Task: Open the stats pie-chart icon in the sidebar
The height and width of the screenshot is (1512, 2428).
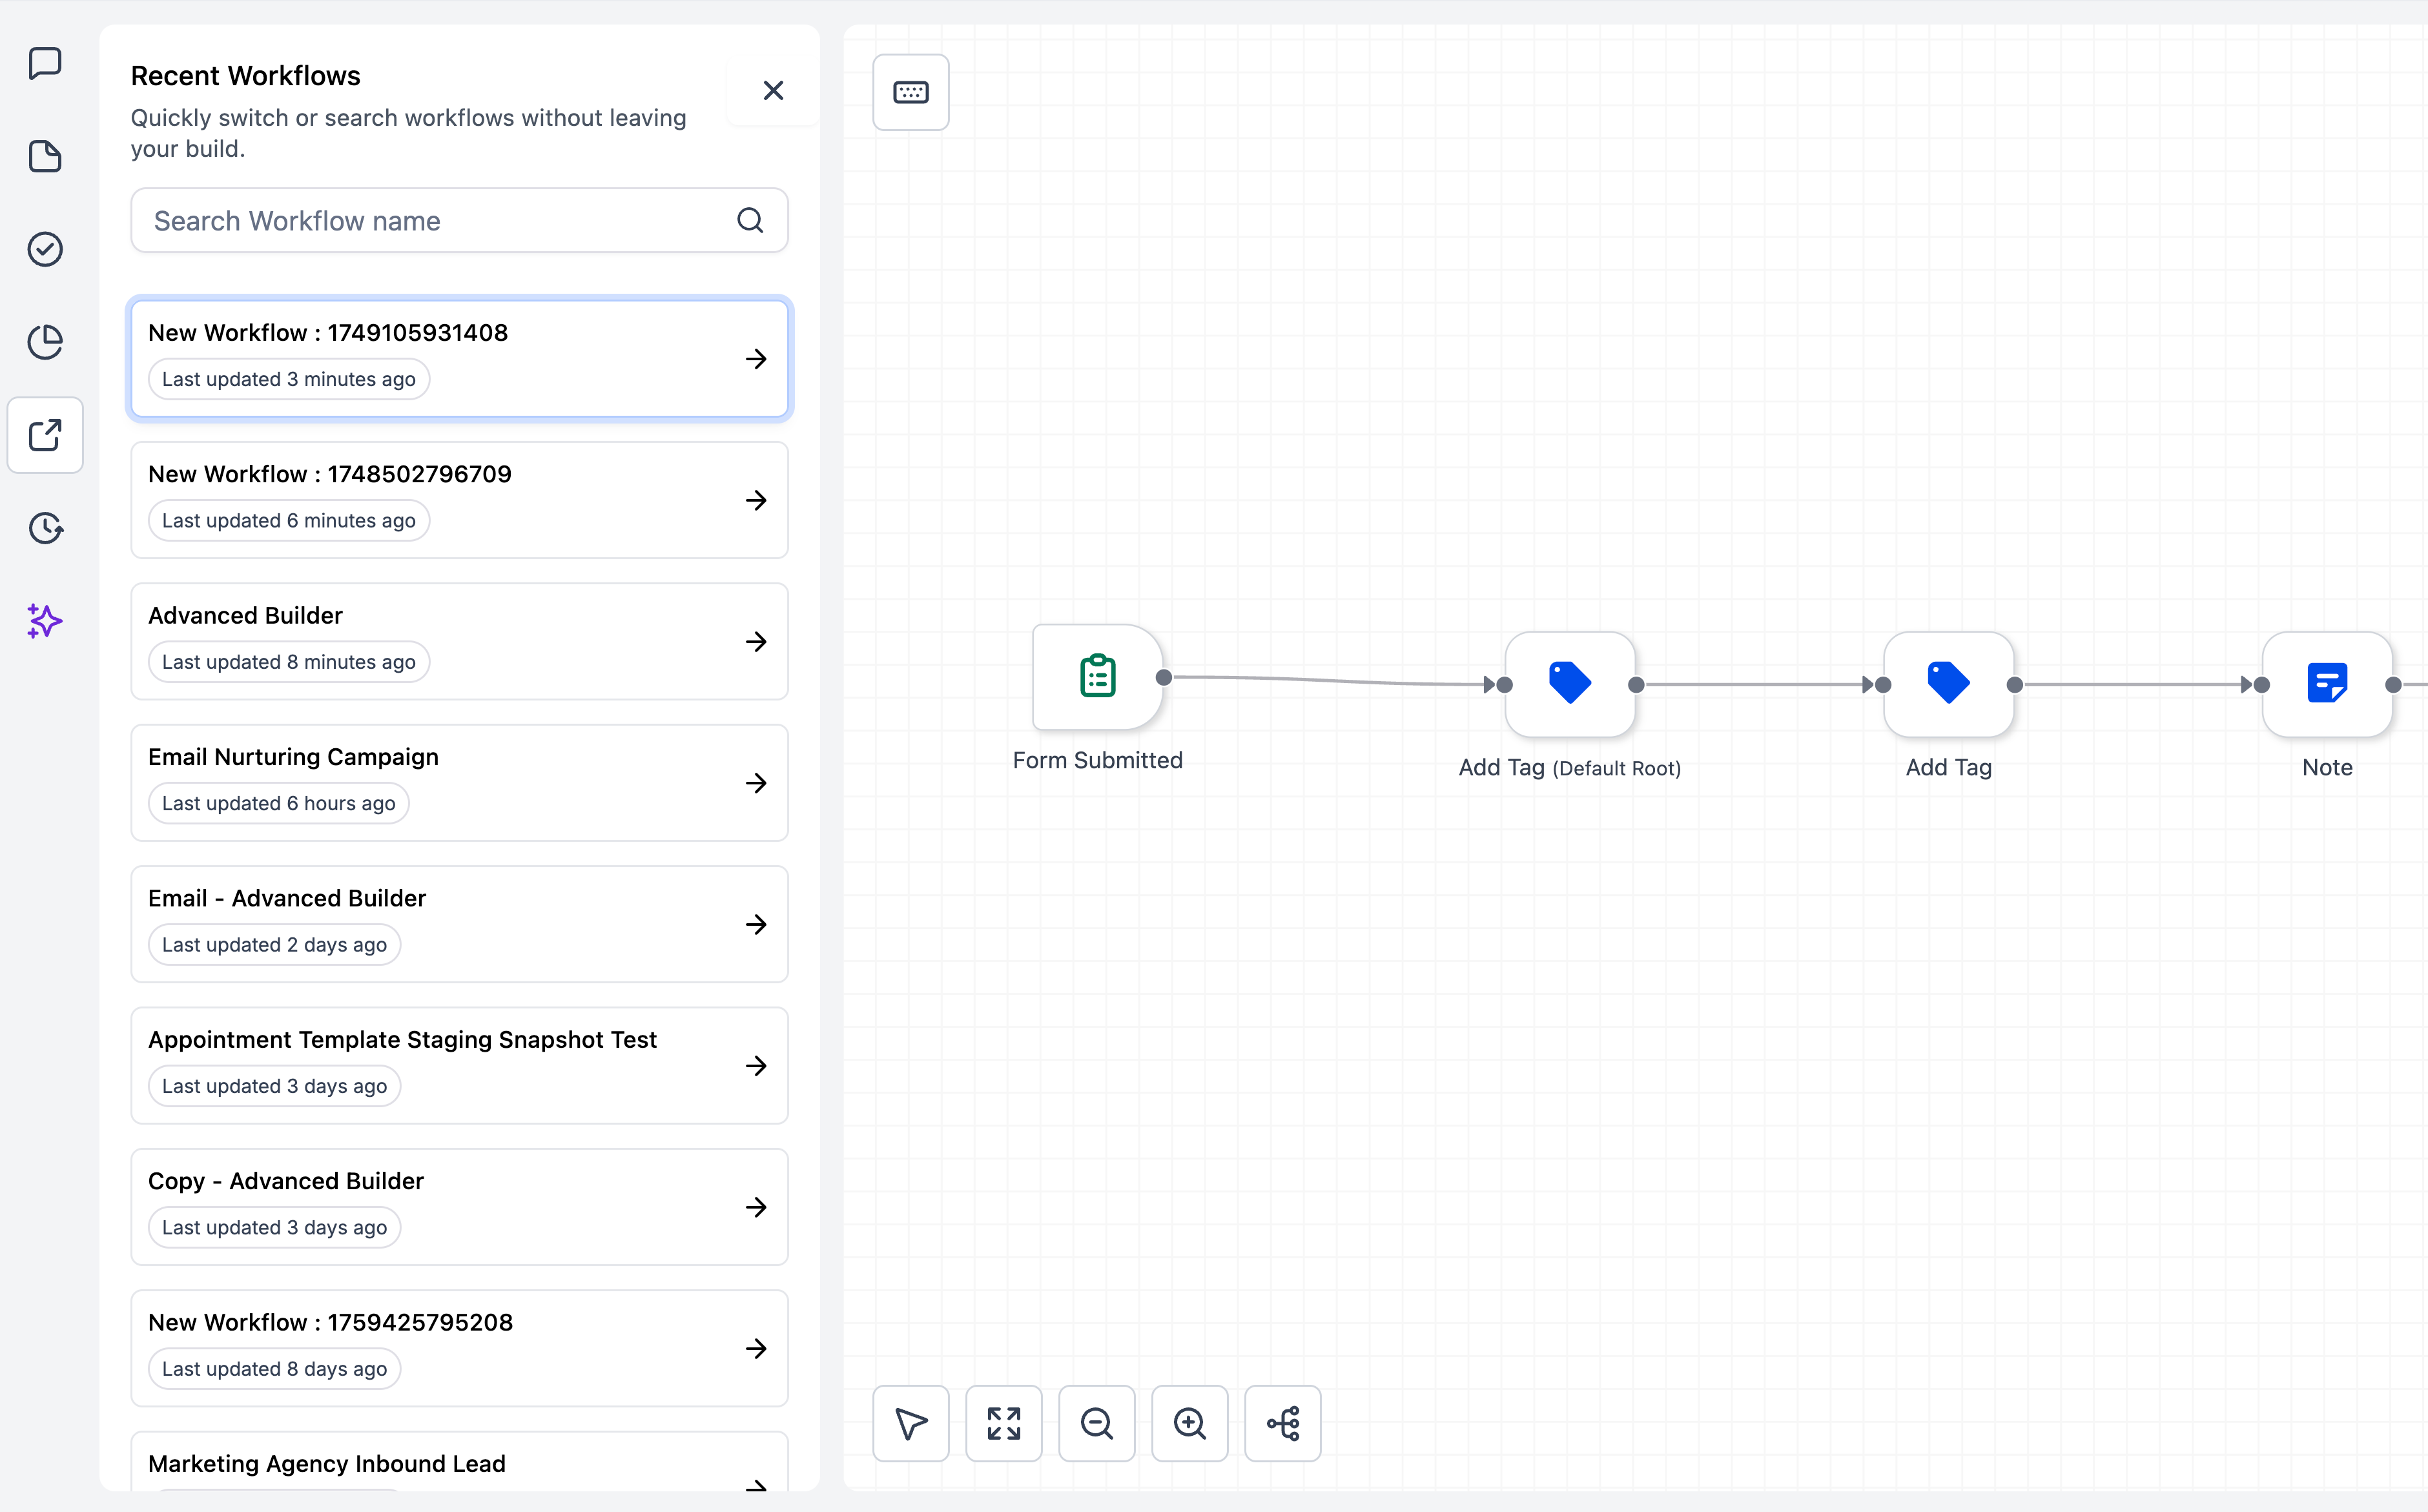Action: pyautogui.click(x=45, y=341)
